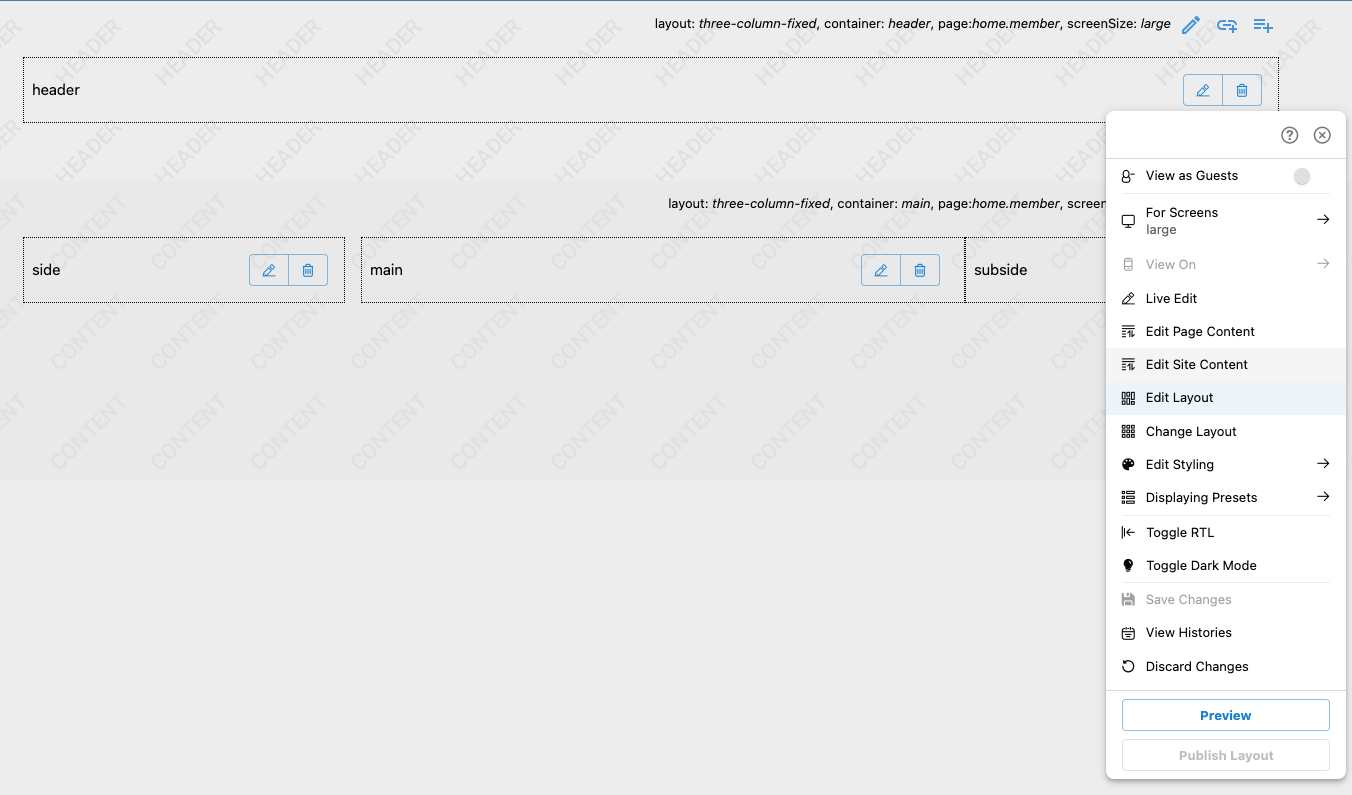Click the add-to-list icon in the top toolbar
The width and height of the screenshot is (1352, 795).
(x=1263, y=24)
